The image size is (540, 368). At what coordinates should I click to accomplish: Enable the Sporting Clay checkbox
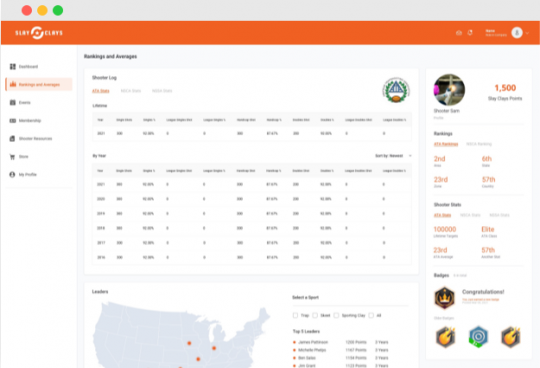(x=336, y=315)
